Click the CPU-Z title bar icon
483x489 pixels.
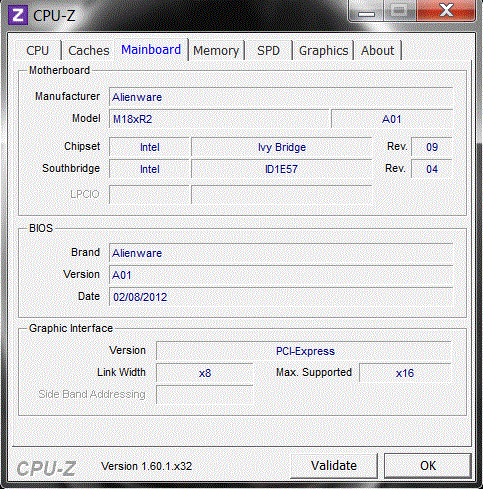(18, 15)
